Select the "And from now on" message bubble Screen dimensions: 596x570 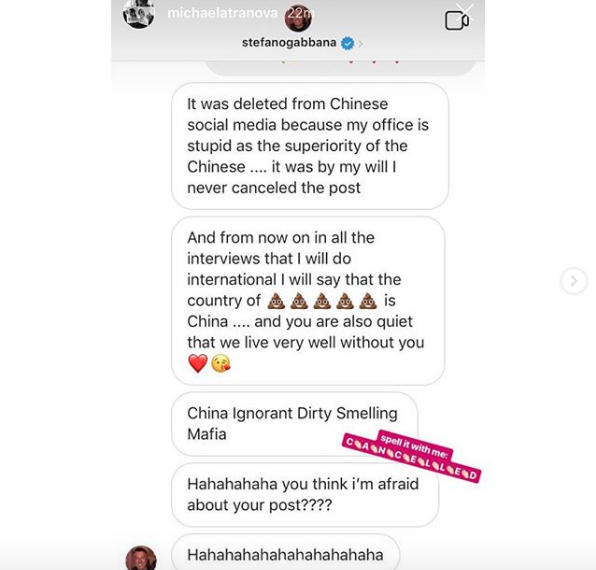pyautogui.click(x=308, y=301)
